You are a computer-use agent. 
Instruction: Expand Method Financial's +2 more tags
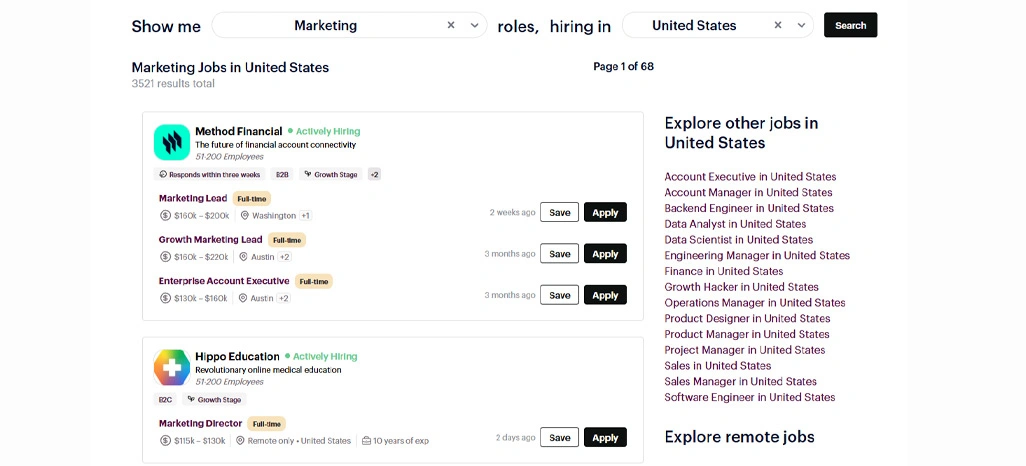[374, 175]
